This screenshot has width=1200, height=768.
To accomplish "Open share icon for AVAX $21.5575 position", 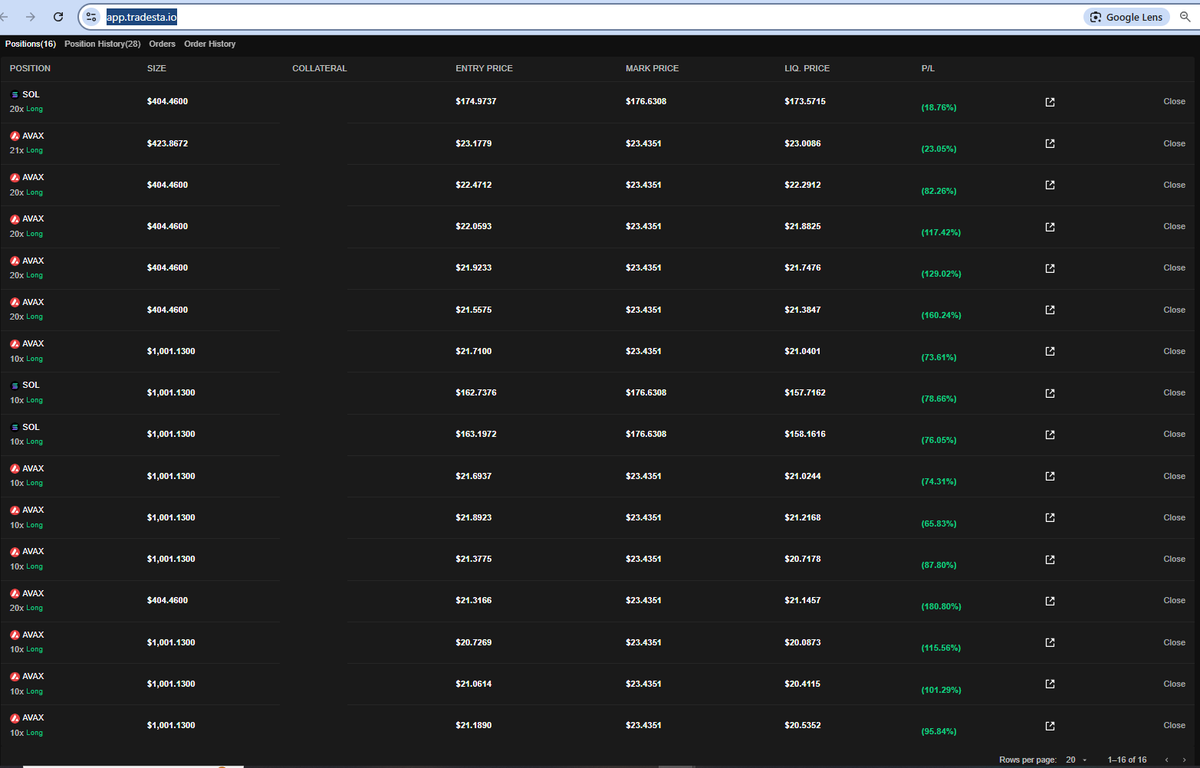I will click(1050, 310).
